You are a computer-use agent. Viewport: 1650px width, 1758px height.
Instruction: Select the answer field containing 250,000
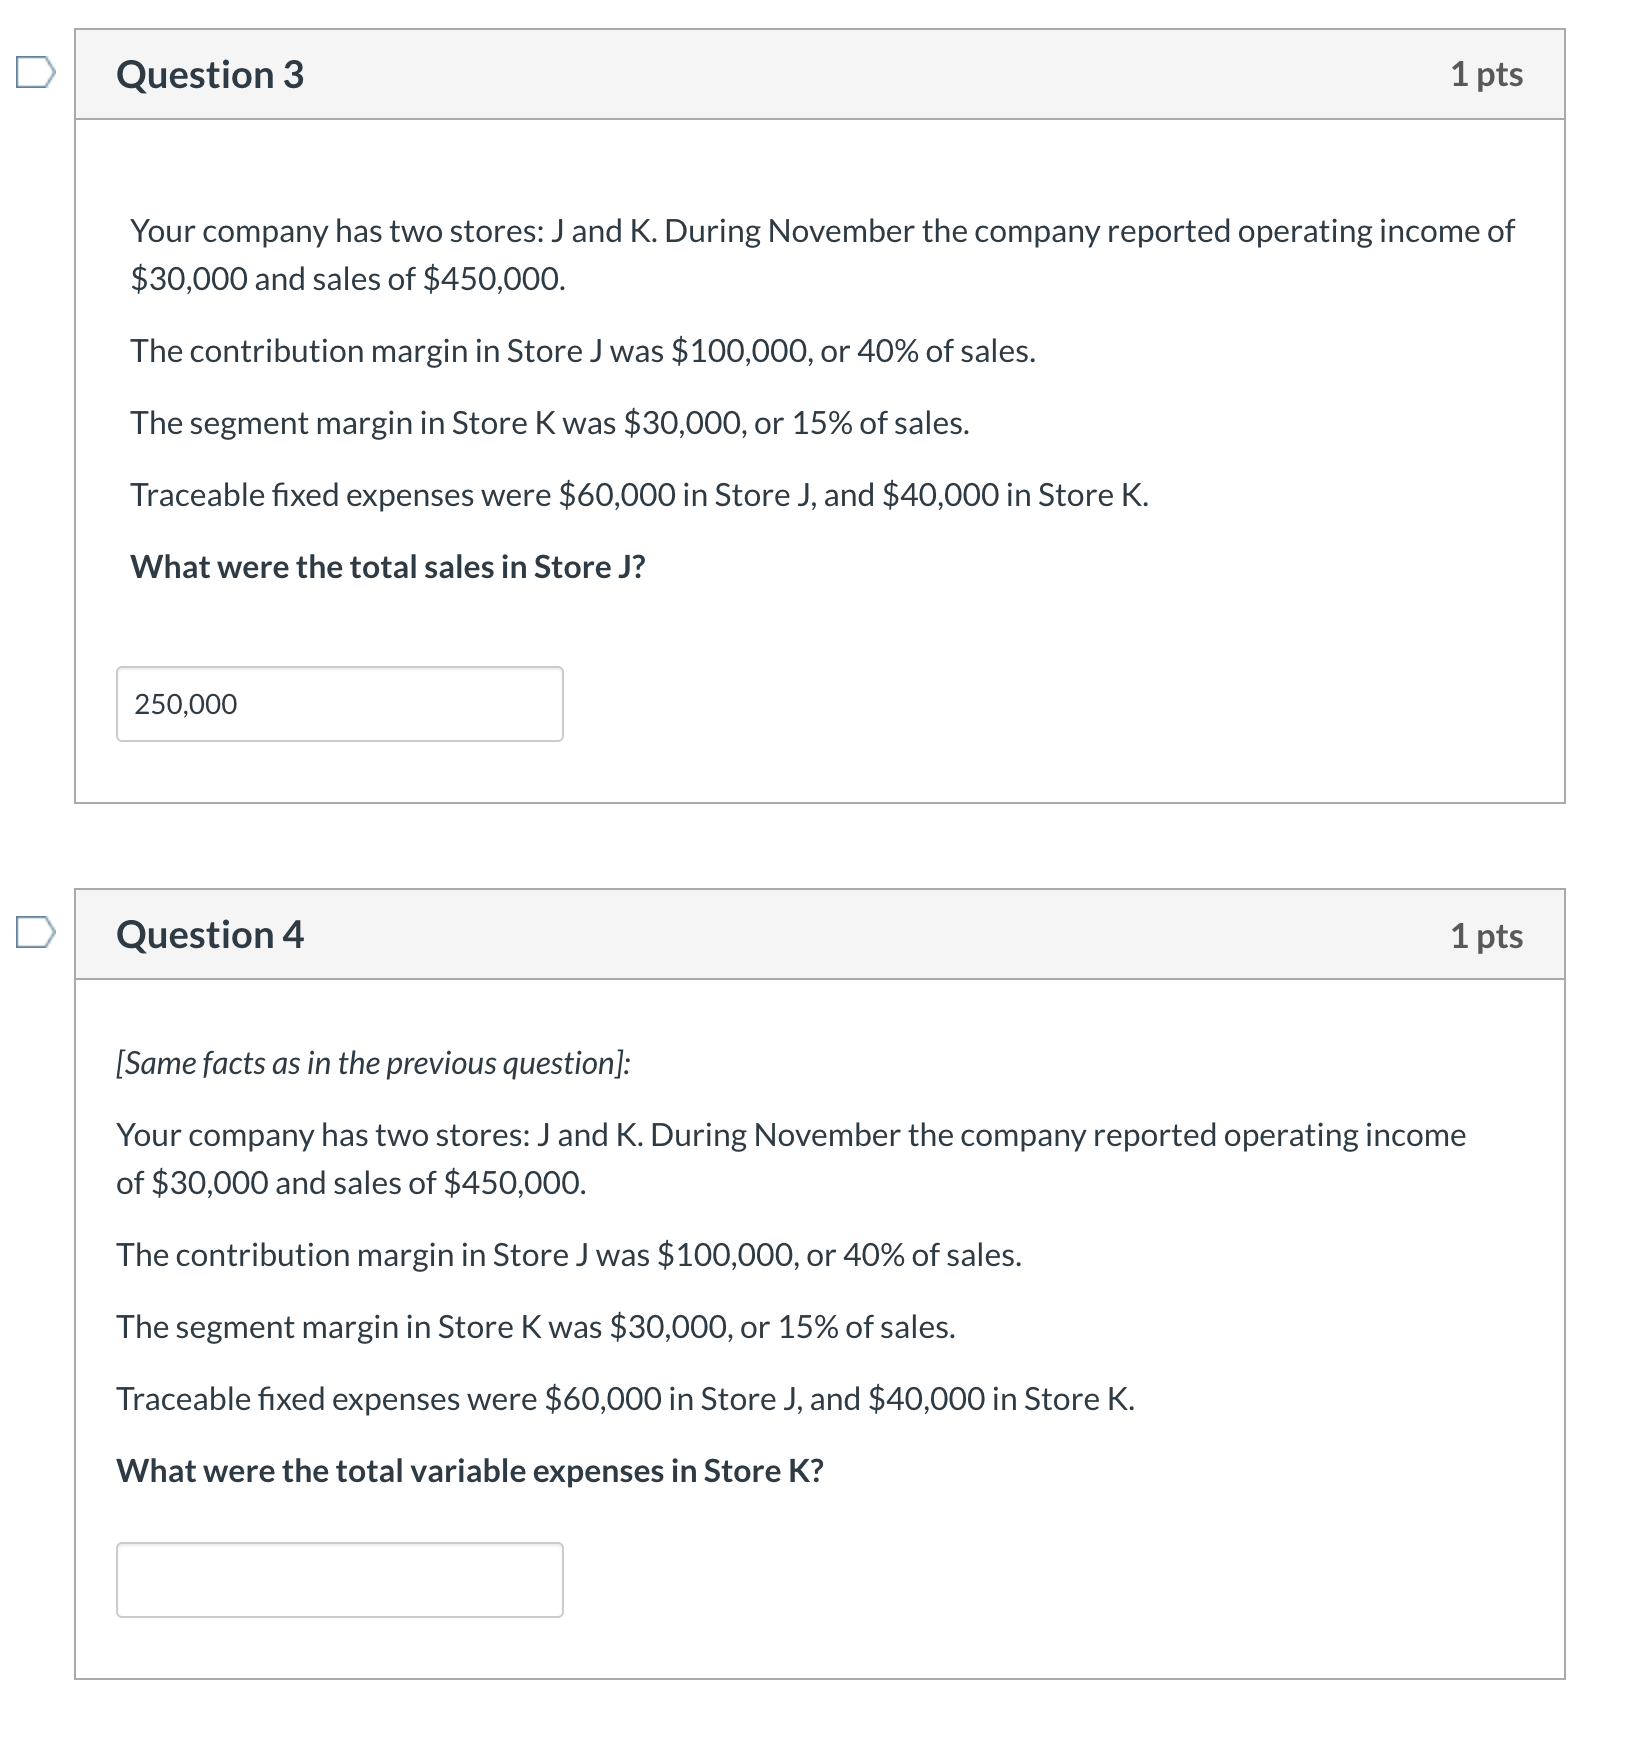pos(340,704)
